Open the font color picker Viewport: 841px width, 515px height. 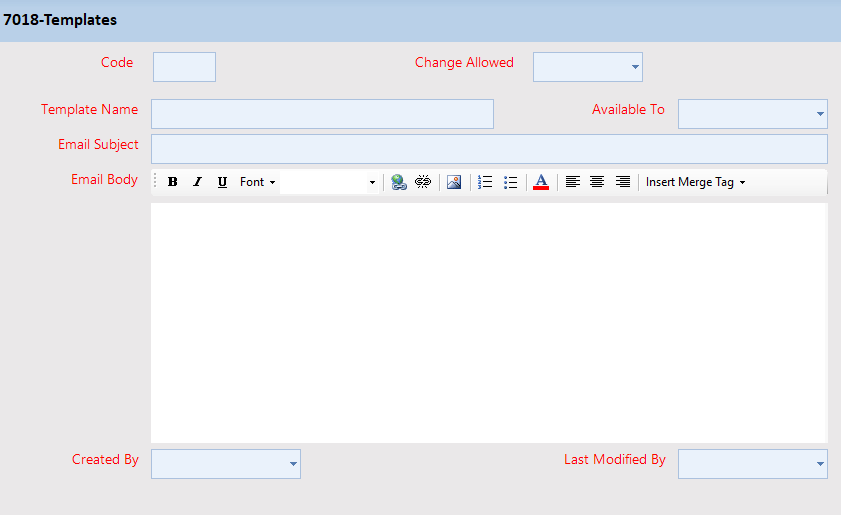tap(541, 182)
